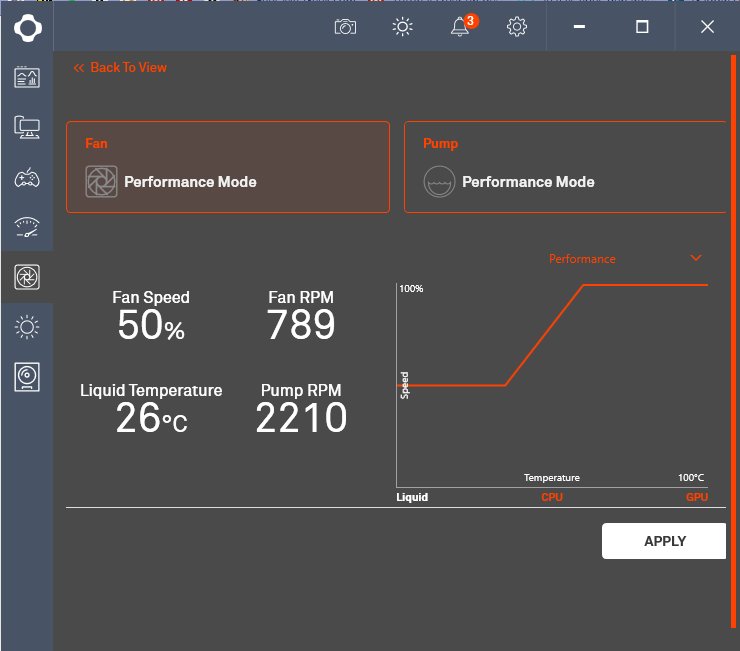This screenshot has height=651, width=740.
Task: Open the devices sidebar icon
Action: click(26, 127)
